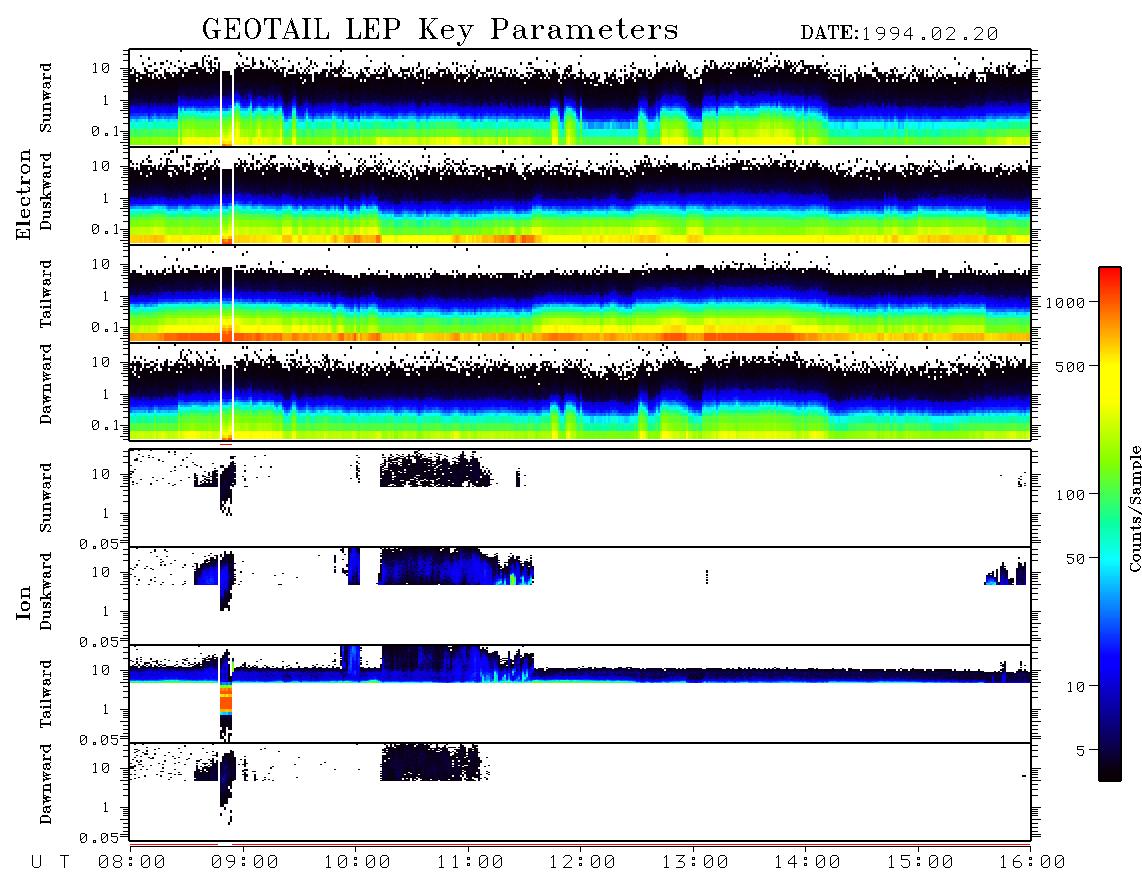Click the title "GEOTAIL LEP Key Parameters"

coord(440,31)
